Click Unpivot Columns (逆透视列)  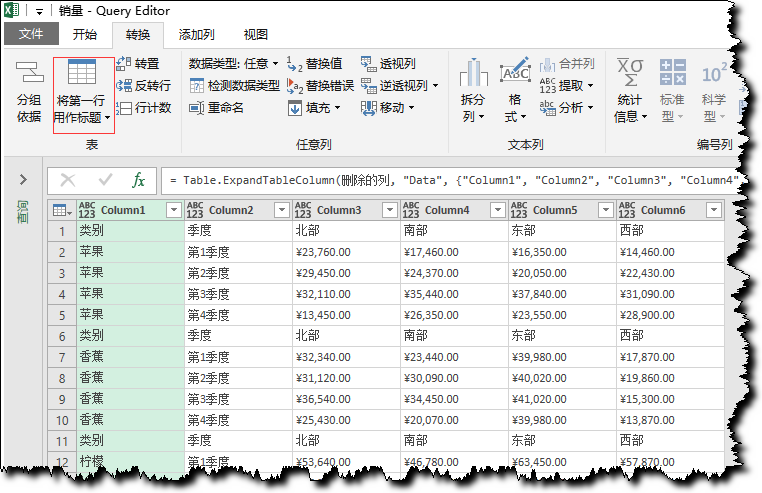[x=399, y=86]
